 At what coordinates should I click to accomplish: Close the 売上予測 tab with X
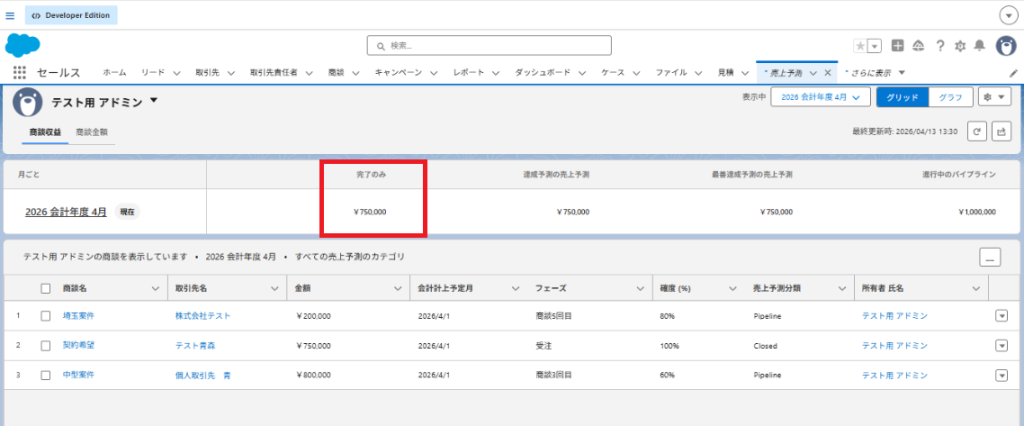(x=827, y=73)
